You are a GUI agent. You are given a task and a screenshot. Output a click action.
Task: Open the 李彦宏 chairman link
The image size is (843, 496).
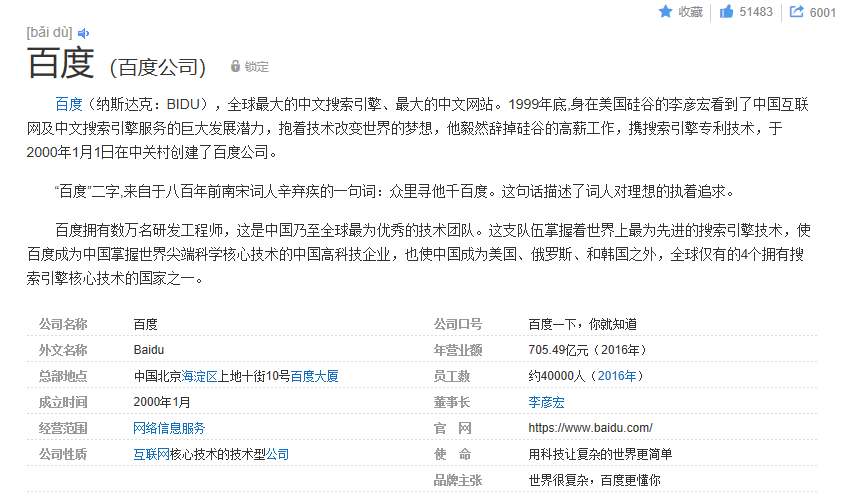546,402
